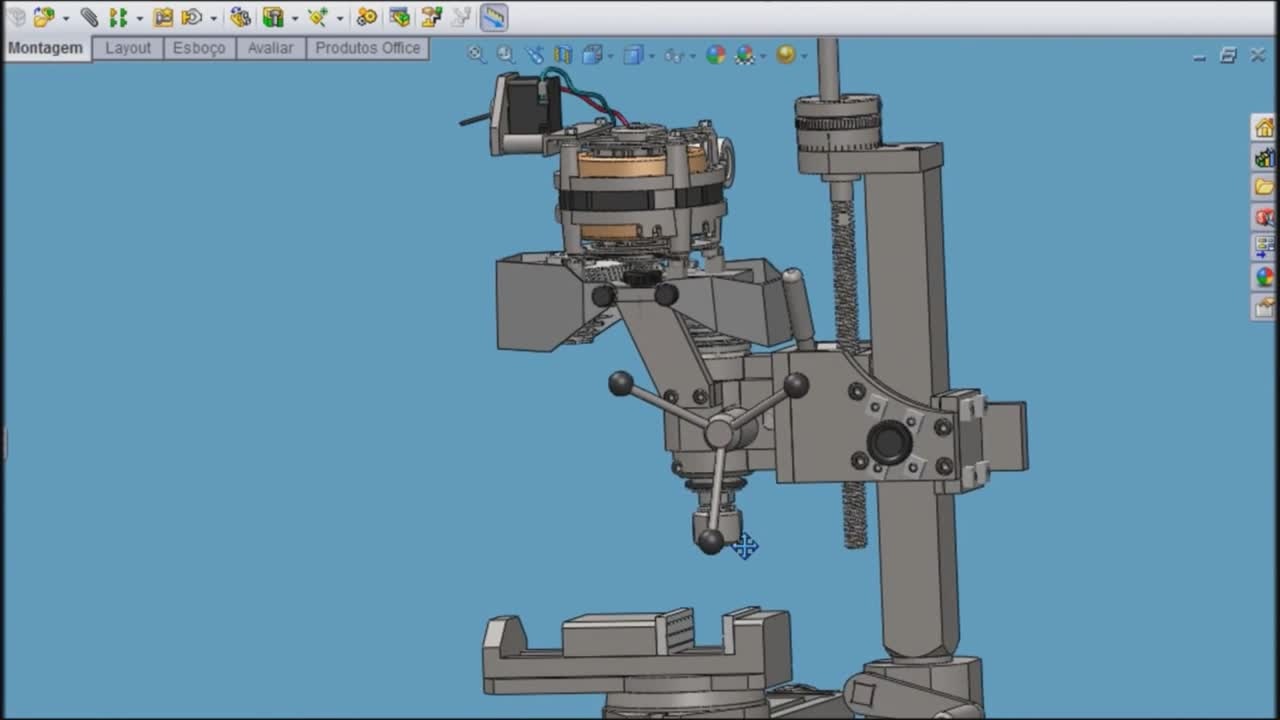This screenshot has width=1280, height=720.
Task: Click the Zoom to Area icon
Action: (x=506, y=55)
